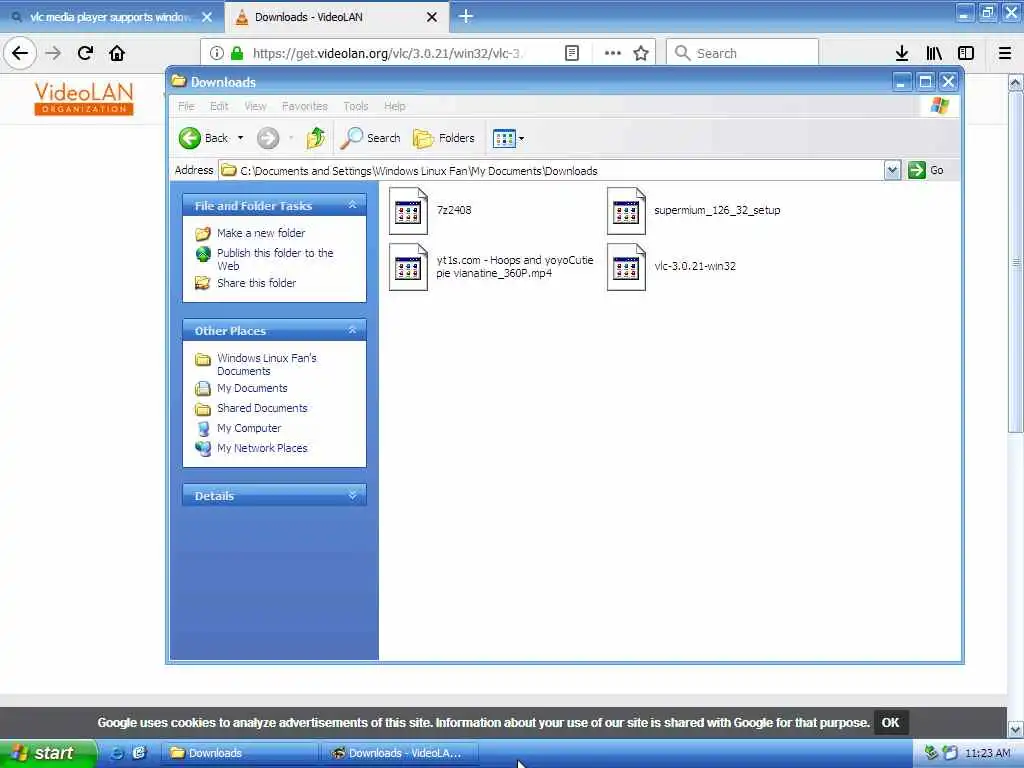Click Publish this folder to the Web
This screenshot has width=1024, height=768.
(x=275, y=259)
